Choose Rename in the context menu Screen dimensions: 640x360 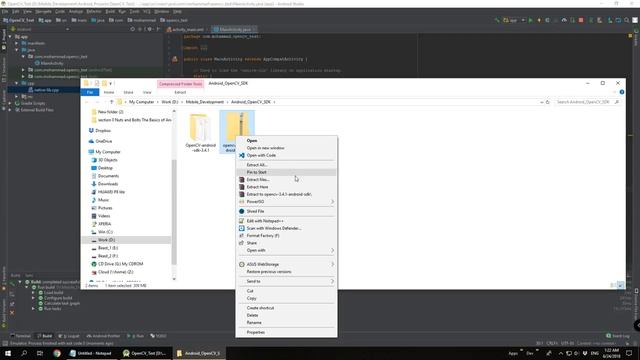pyautogui.click(x=254, y=323)
